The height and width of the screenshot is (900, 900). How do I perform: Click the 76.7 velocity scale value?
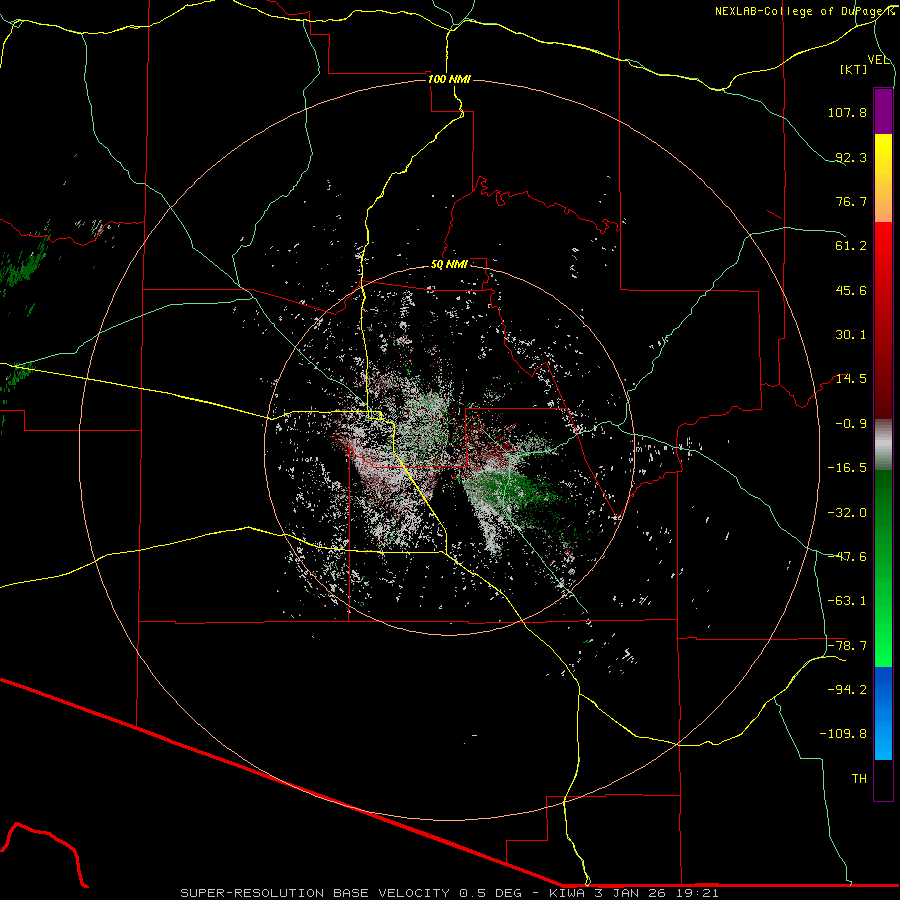coord(851,201)
